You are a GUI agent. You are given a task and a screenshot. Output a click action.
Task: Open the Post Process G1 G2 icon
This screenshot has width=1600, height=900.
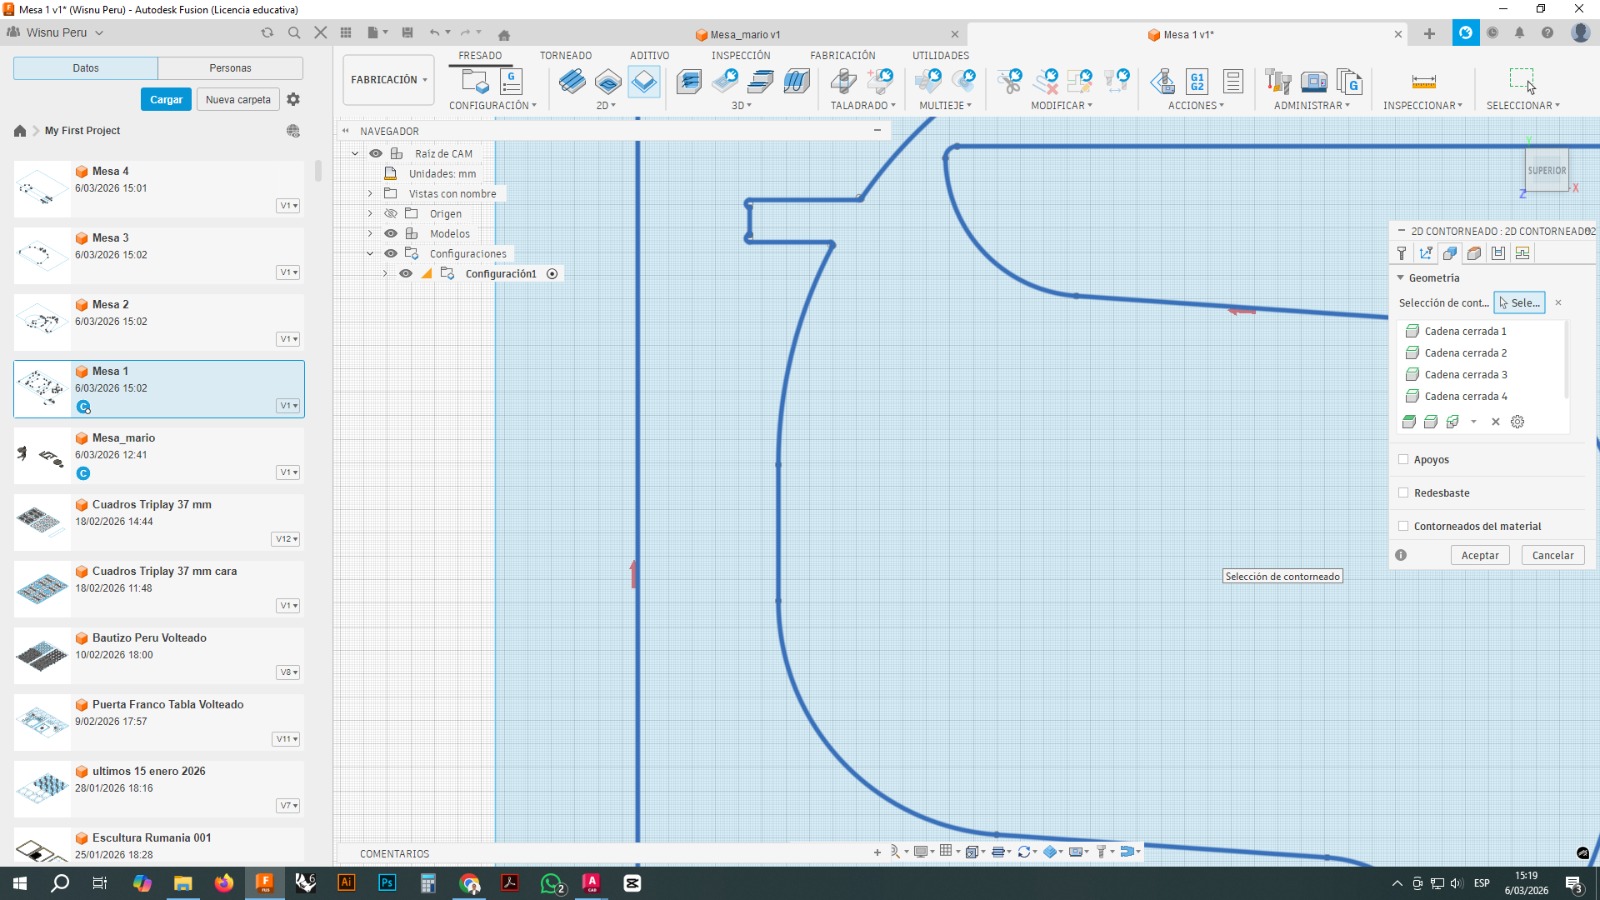tap(1197, 81)
